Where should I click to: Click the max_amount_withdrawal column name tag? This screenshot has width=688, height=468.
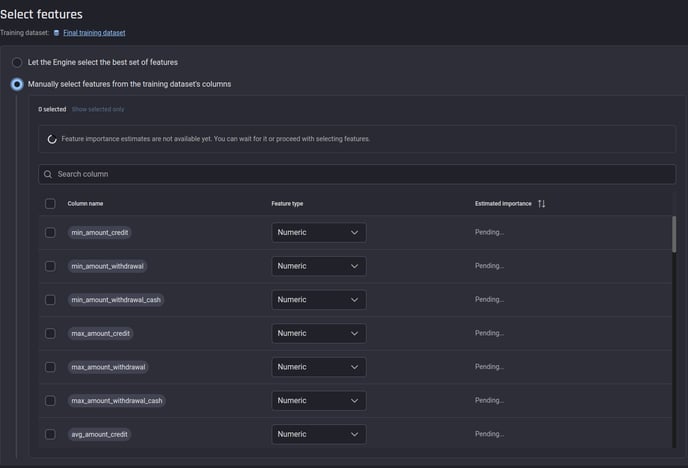coord(108,367)
